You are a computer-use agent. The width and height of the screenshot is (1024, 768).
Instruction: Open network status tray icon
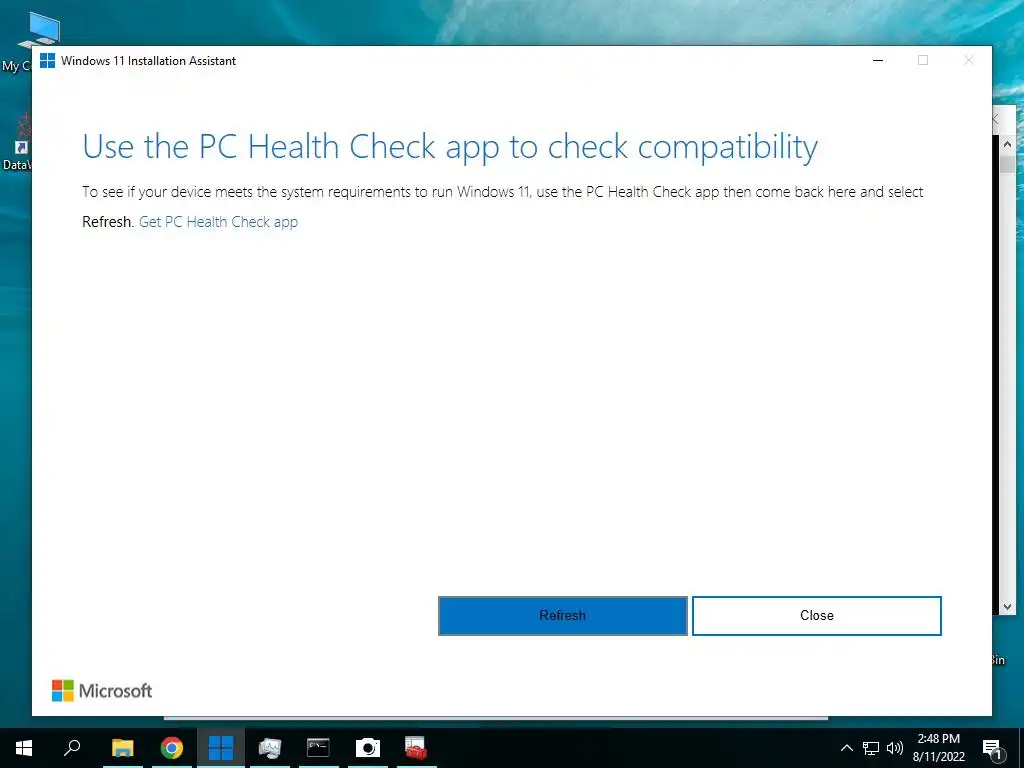click(x=871, y=748)
